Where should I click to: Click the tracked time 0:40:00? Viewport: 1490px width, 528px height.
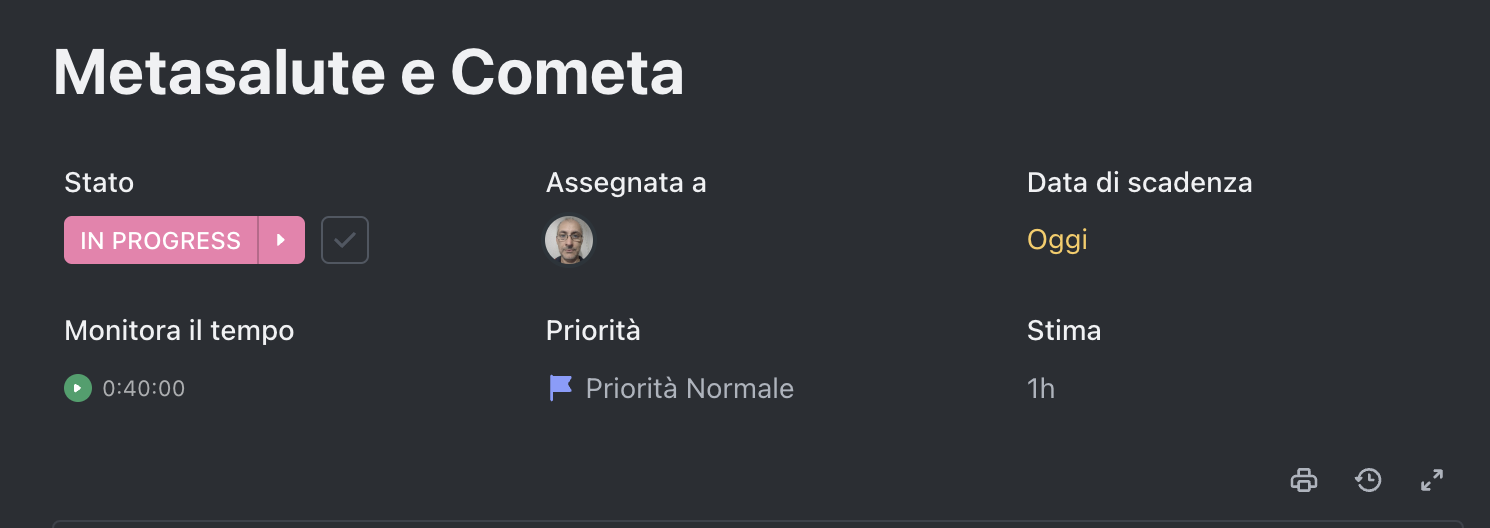point(144,388)
